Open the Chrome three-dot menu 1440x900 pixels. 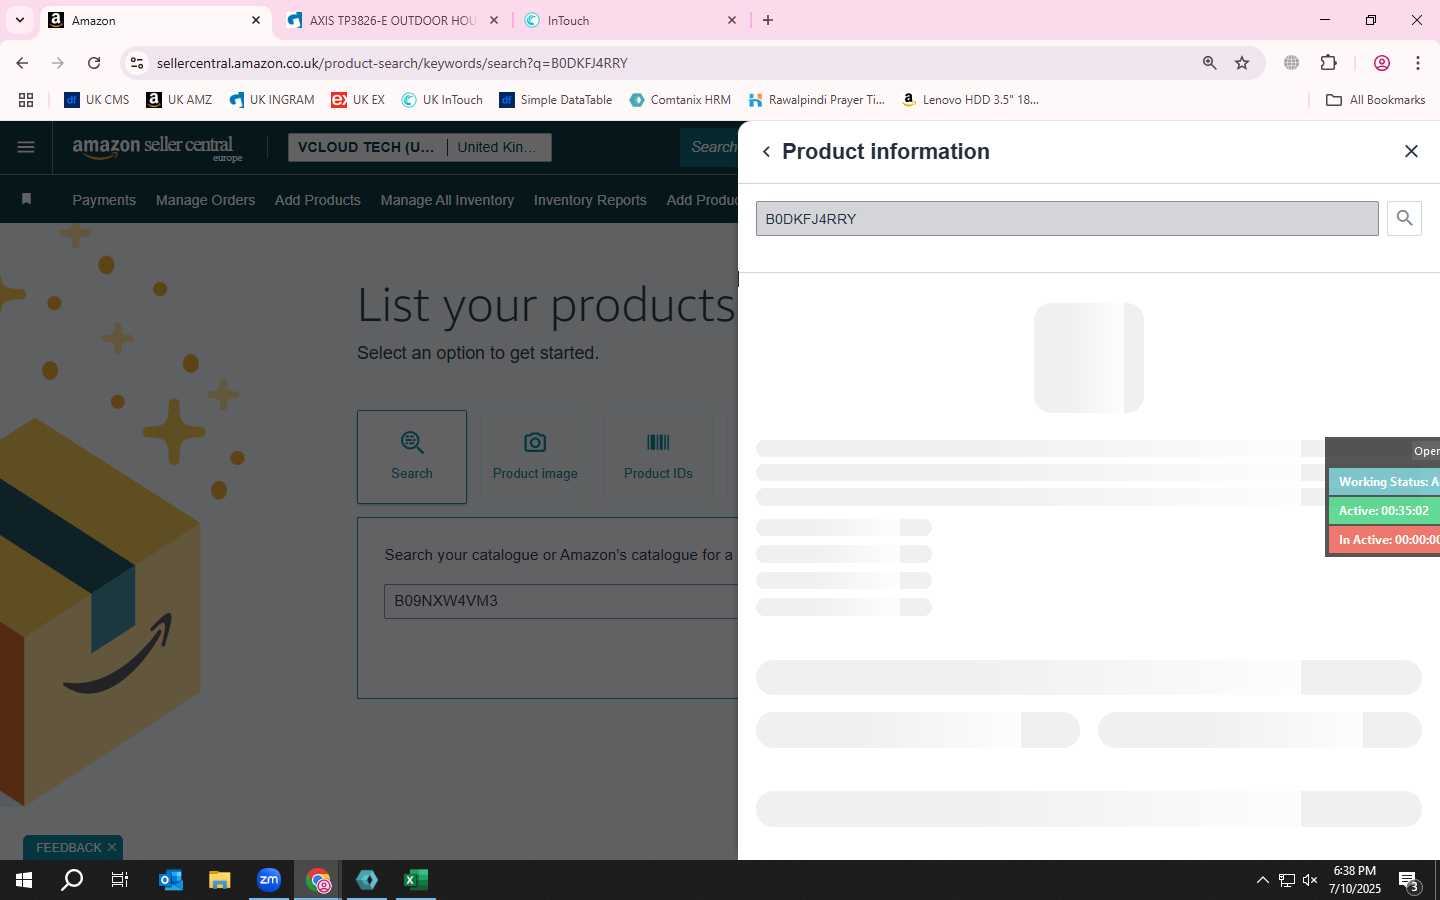1418,63
